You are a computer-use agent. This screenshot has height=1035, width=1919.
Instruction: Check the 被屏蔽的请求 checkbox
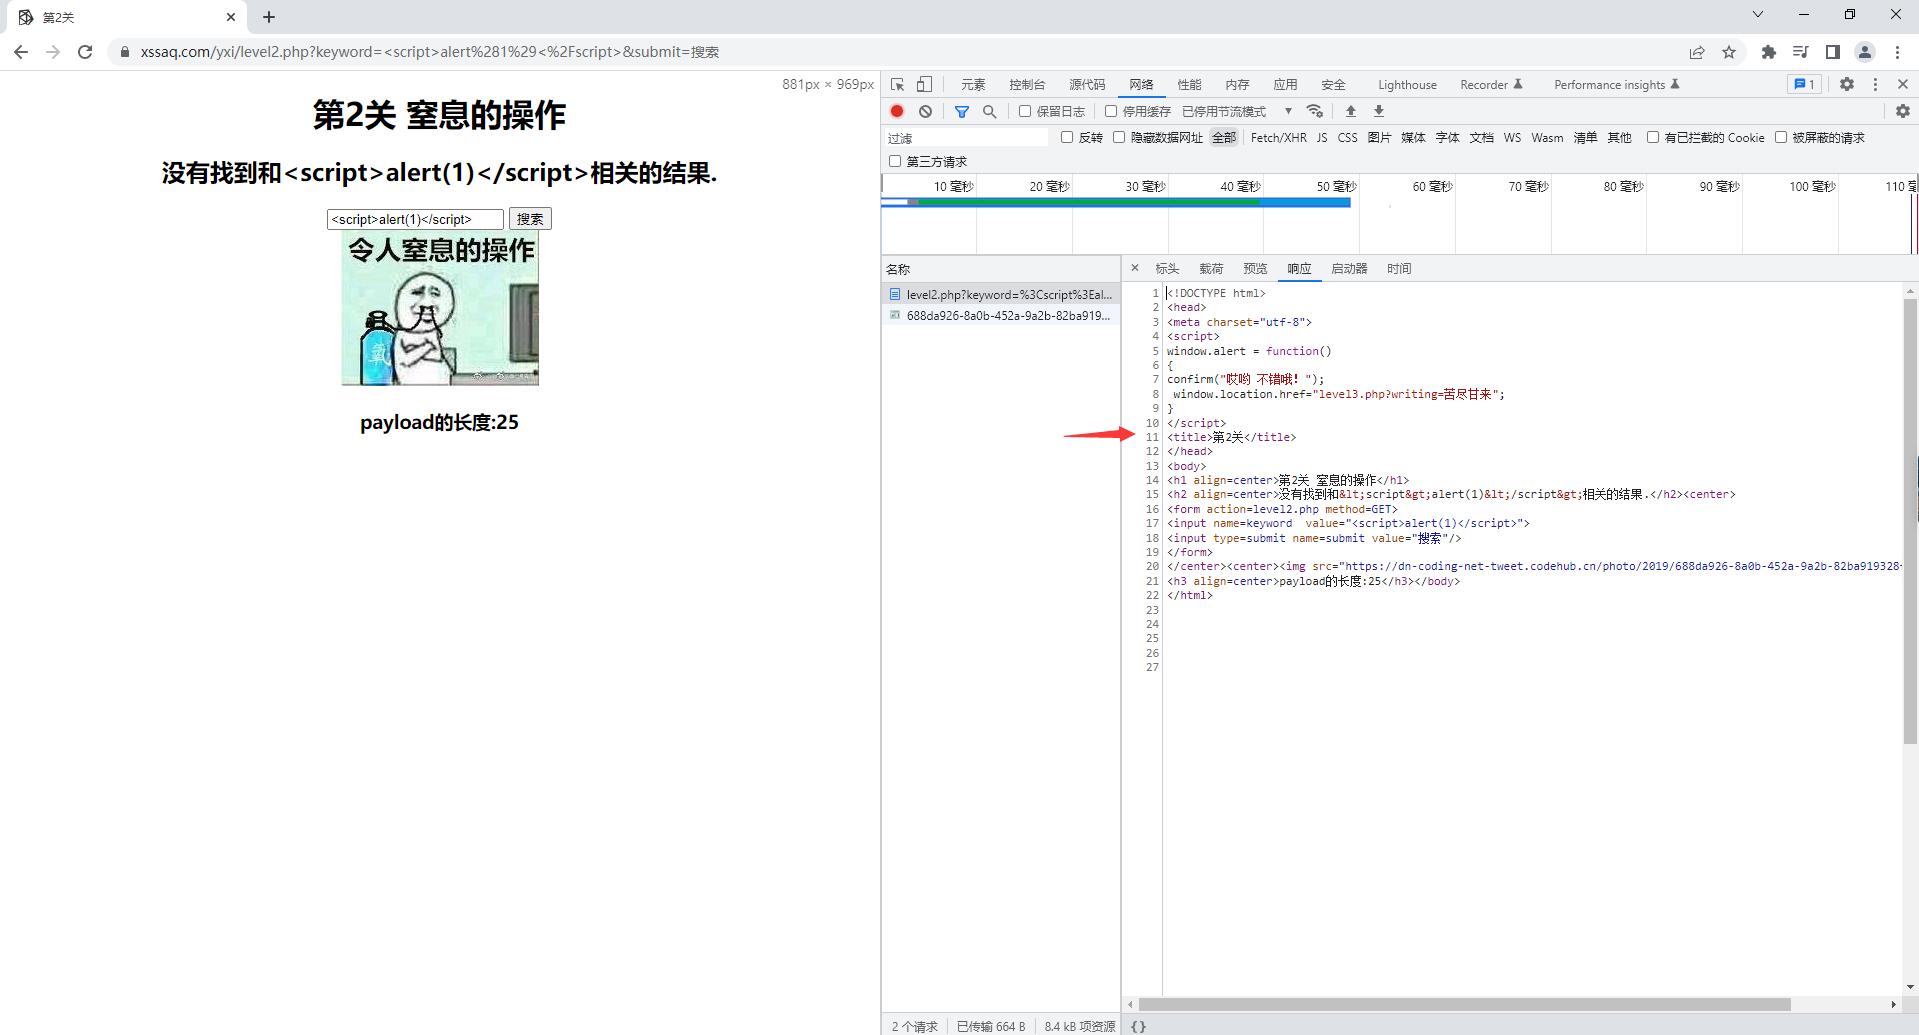1781,137
